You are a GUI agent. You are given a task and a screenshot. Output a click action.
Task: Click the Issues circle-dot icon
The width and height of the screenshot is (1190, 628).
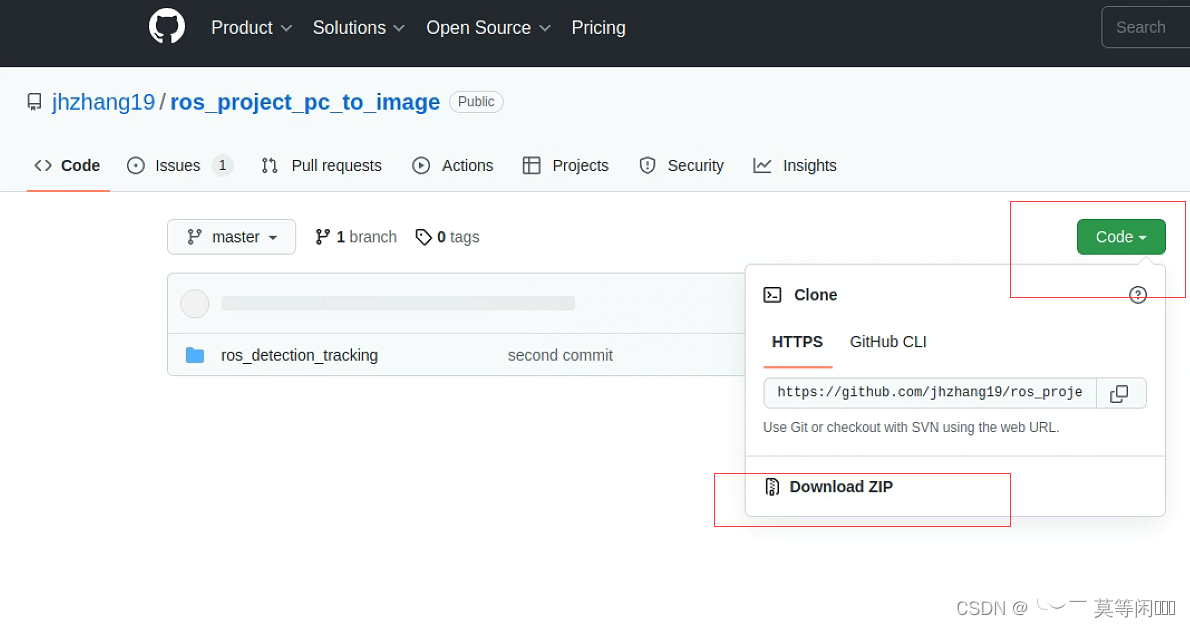(136, 166)
